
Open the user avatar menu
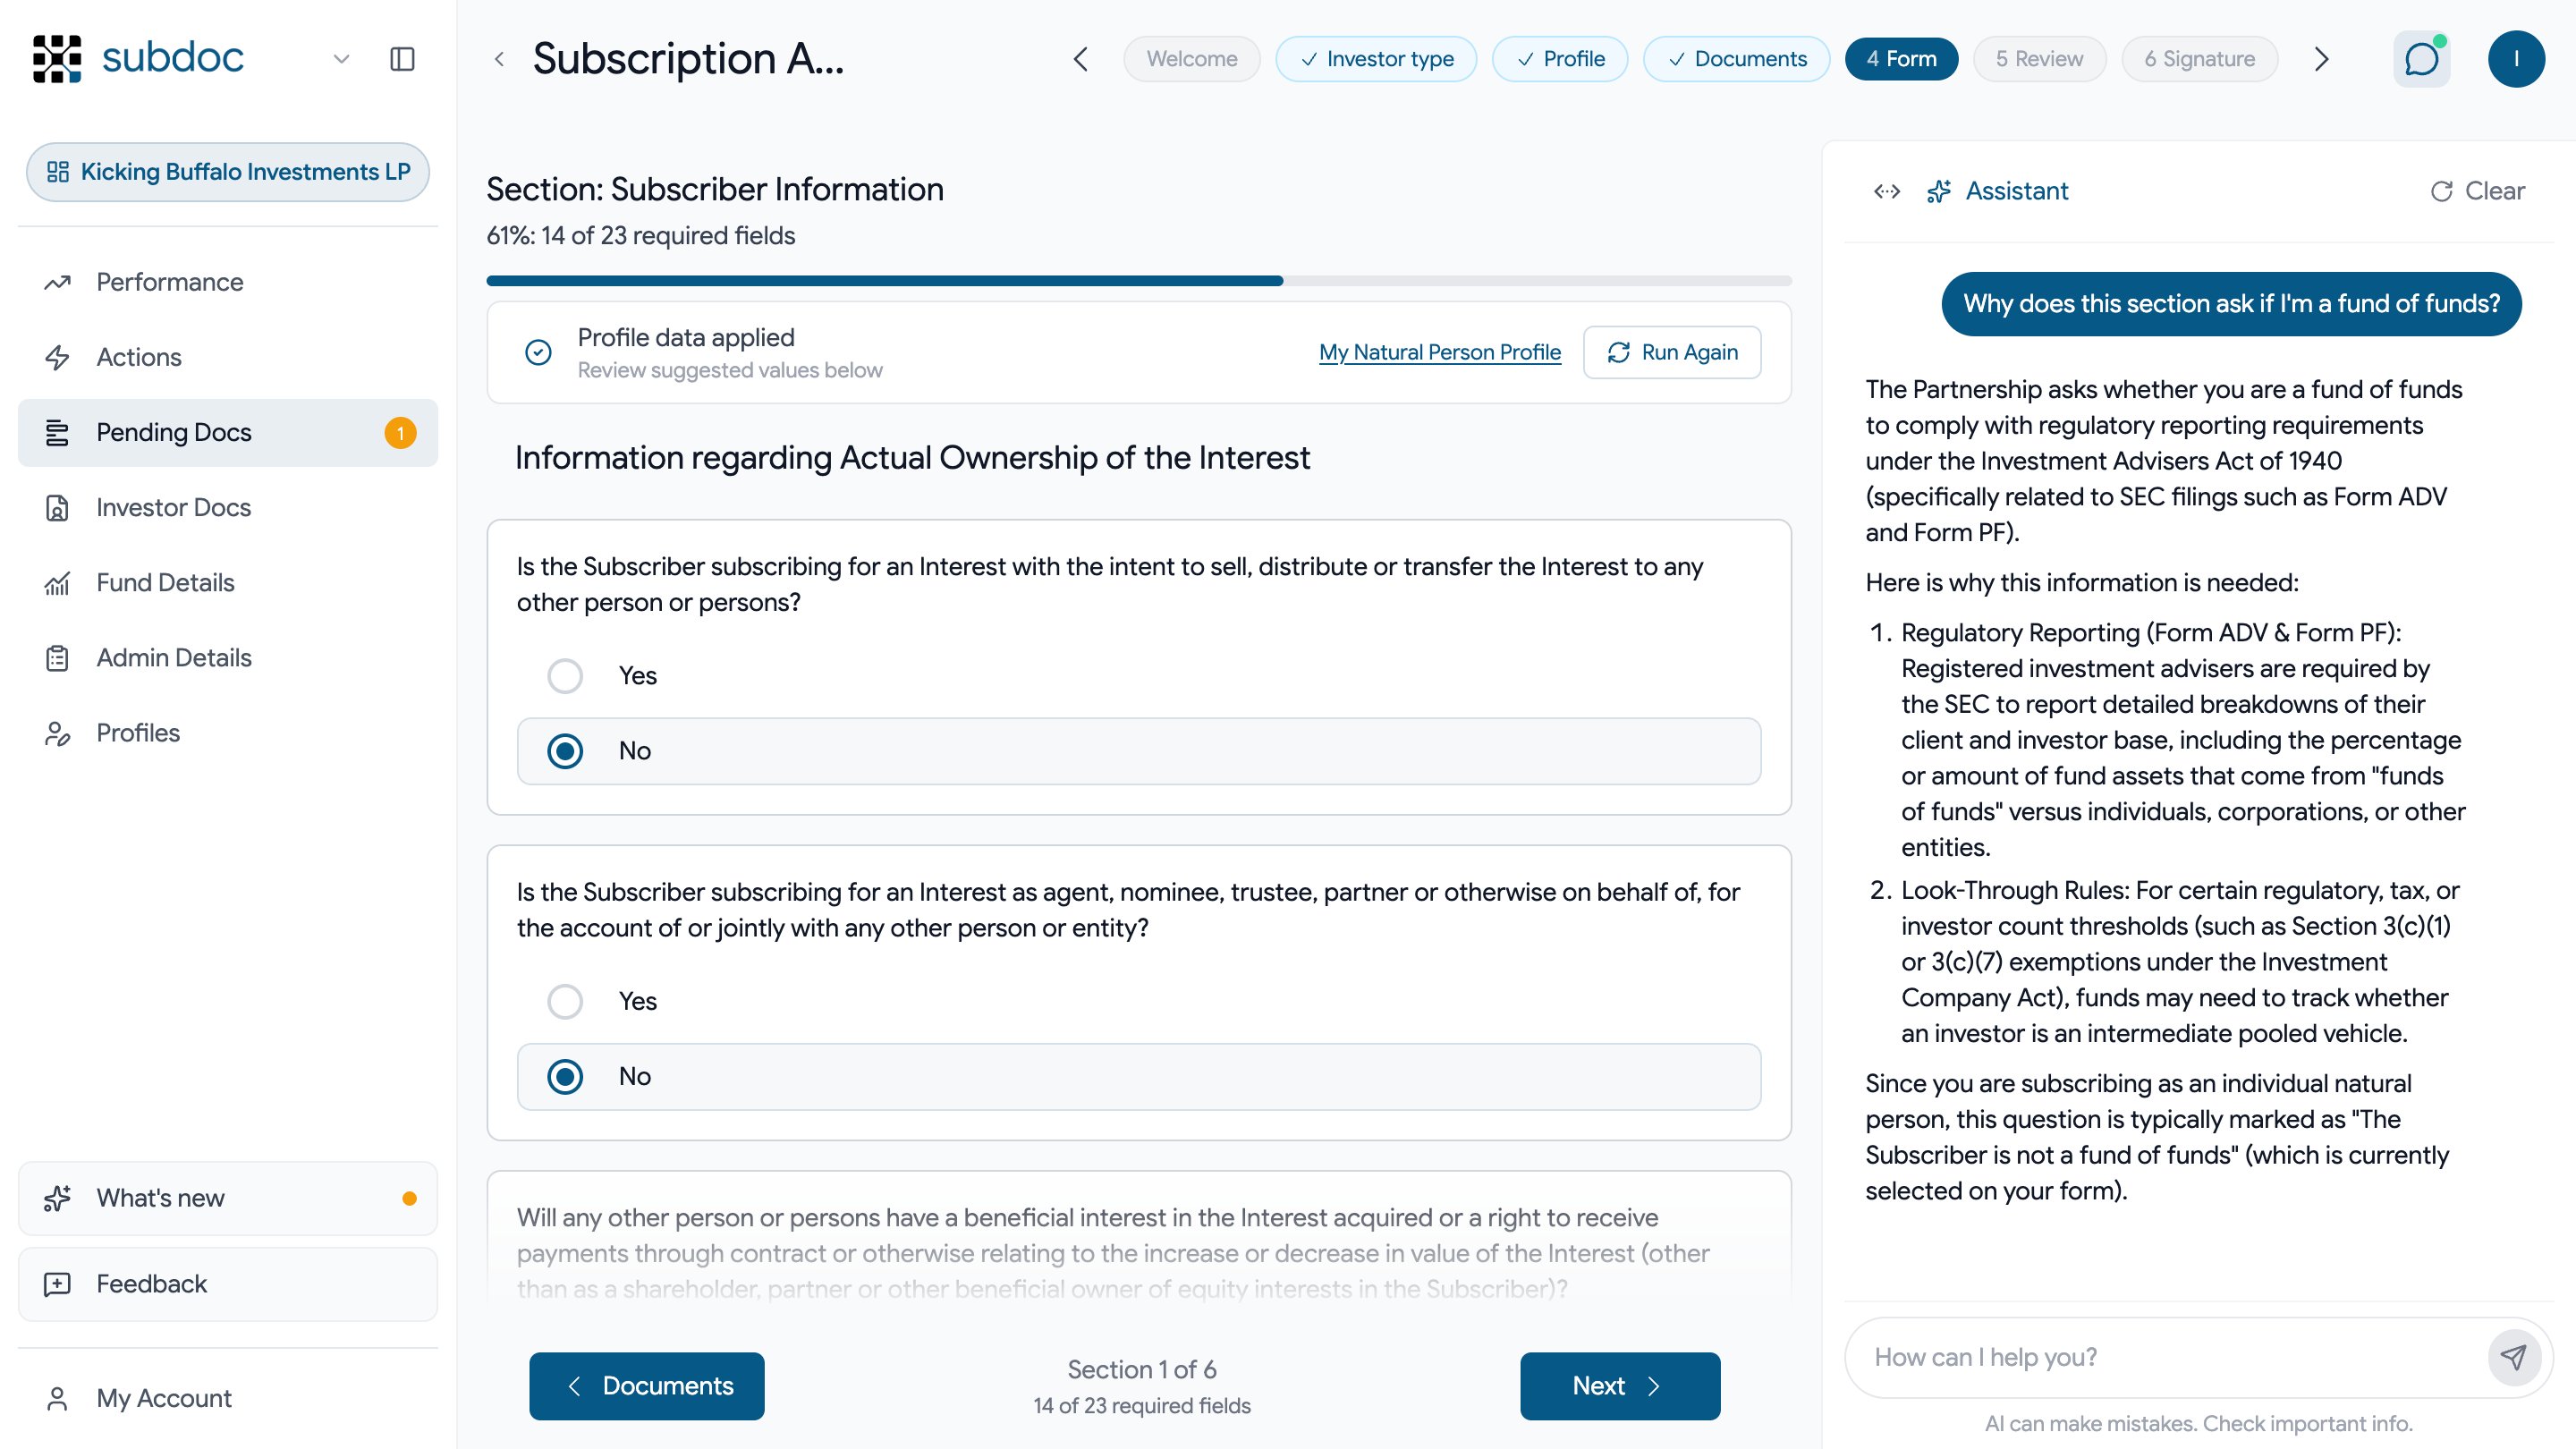pos(2516,59)
